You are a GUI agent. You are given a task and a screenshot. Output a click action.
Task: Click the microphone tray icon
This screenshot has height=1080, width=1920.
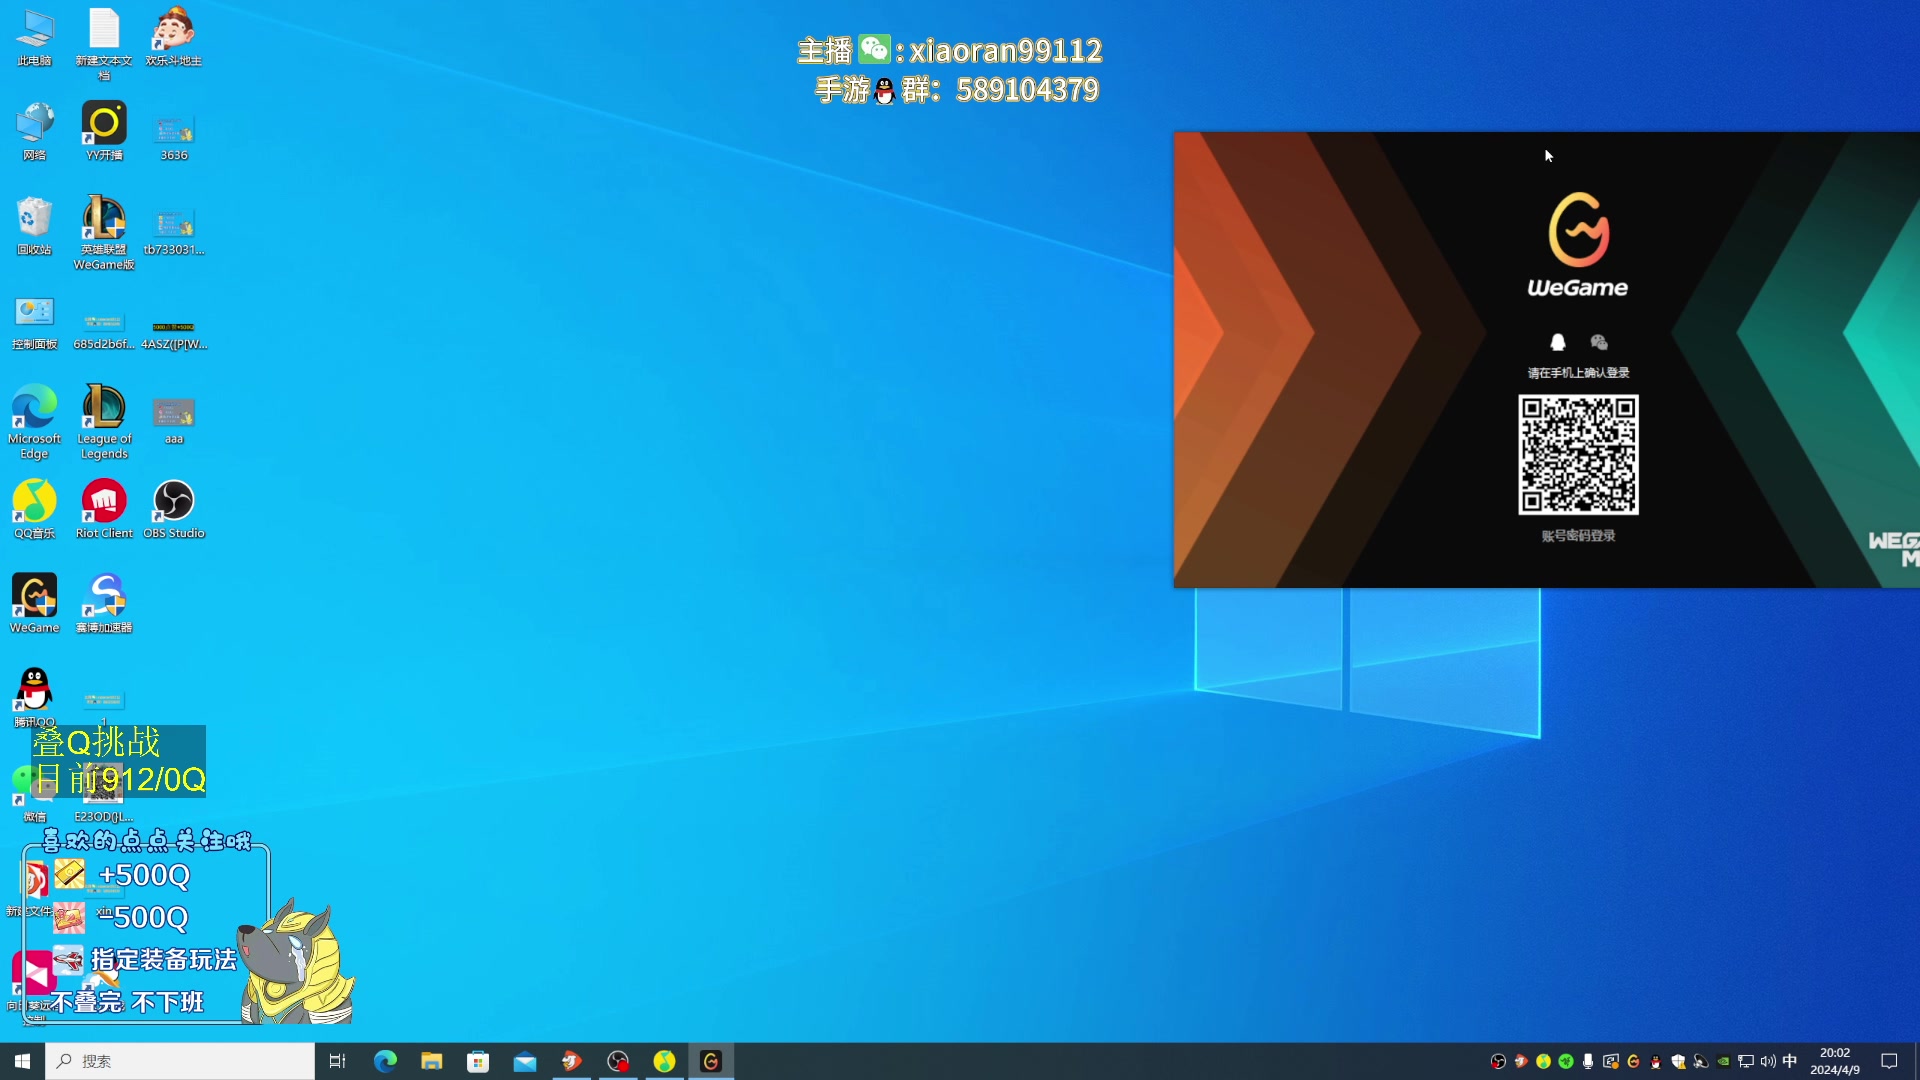pyautogui.click(x=1588, y=1061)
